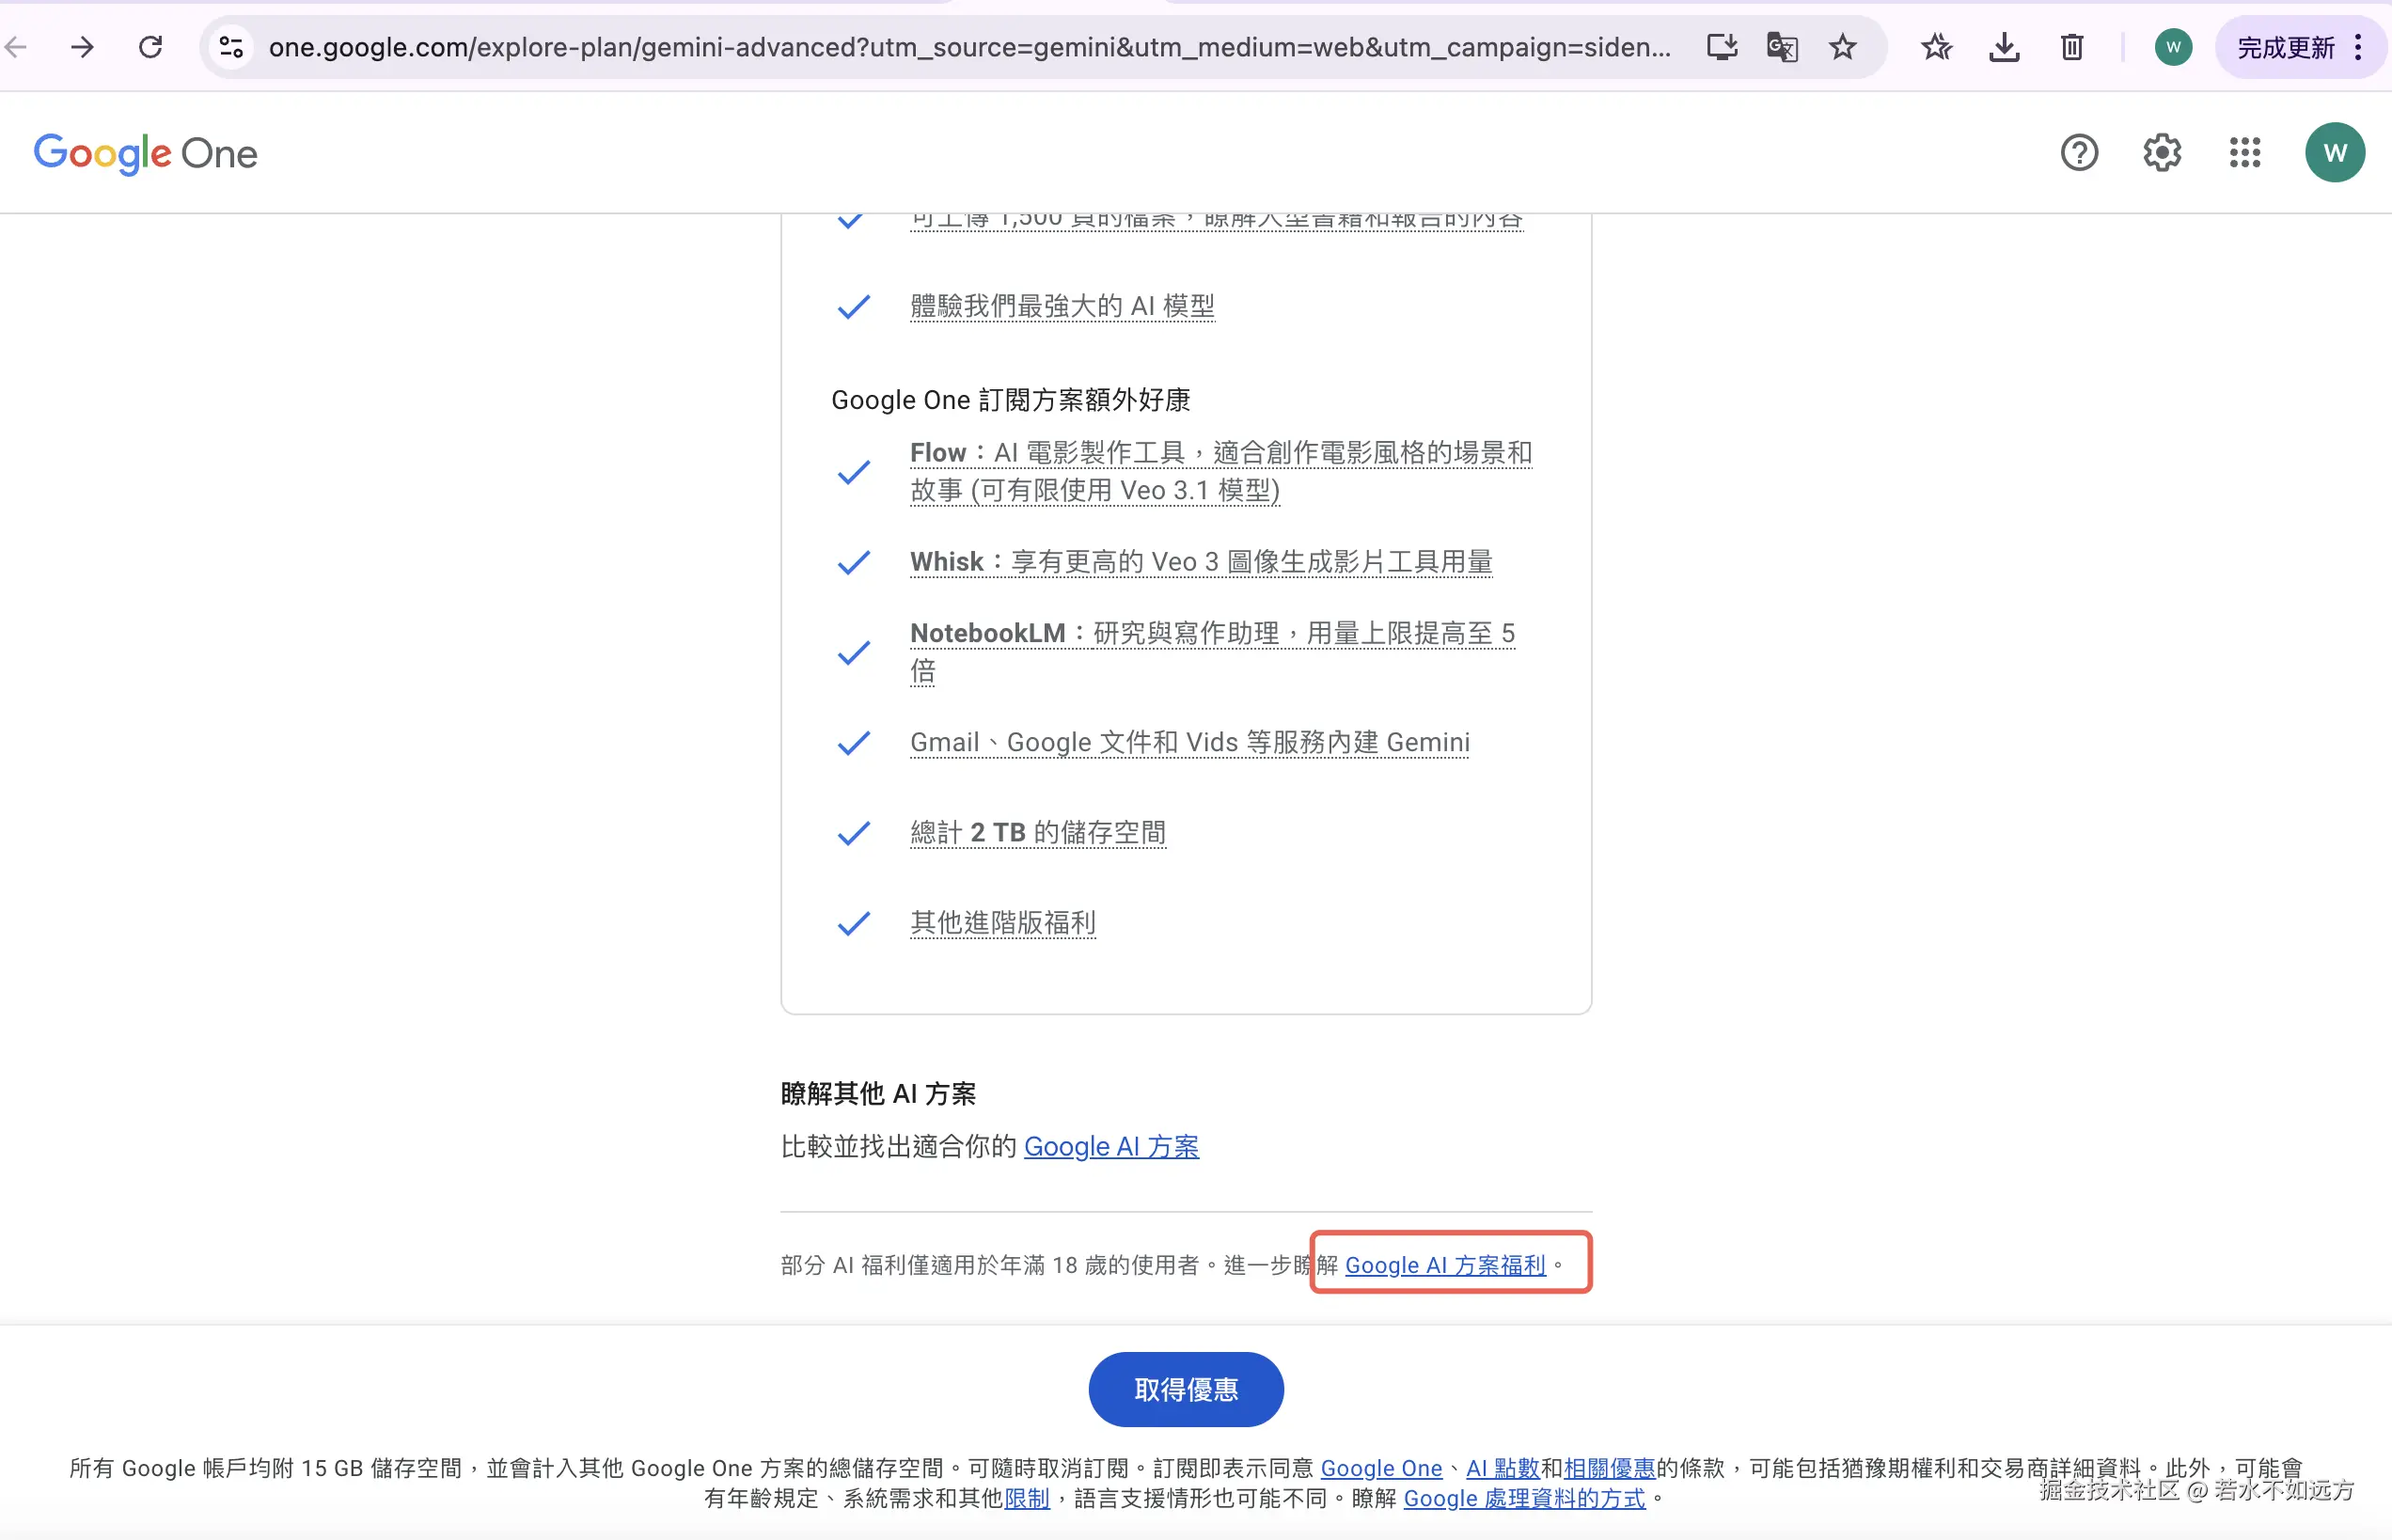The image size is (2392, 1540).
Task: Click the 取得優惠 button
Action: click(x=1185, y=1389)
